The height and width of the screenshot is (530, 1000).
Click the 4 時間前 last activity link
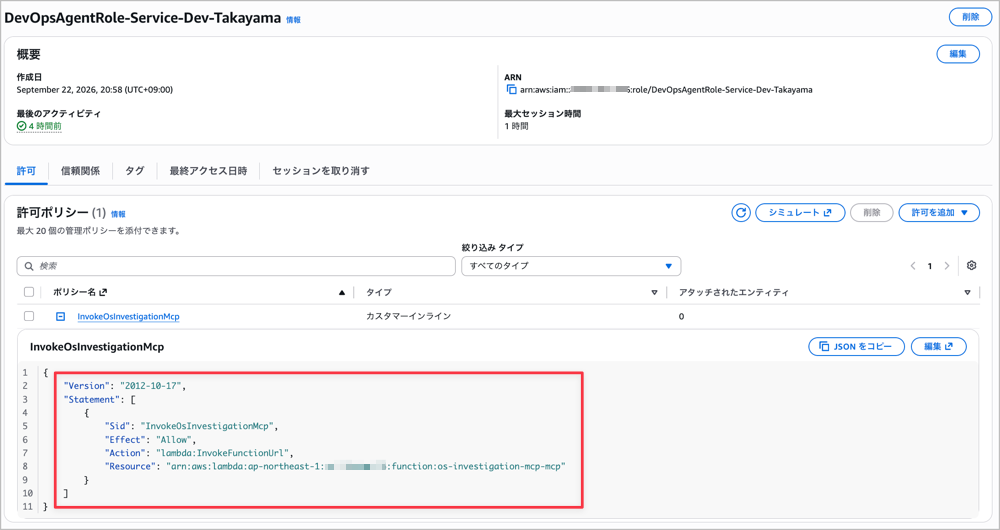40,126
